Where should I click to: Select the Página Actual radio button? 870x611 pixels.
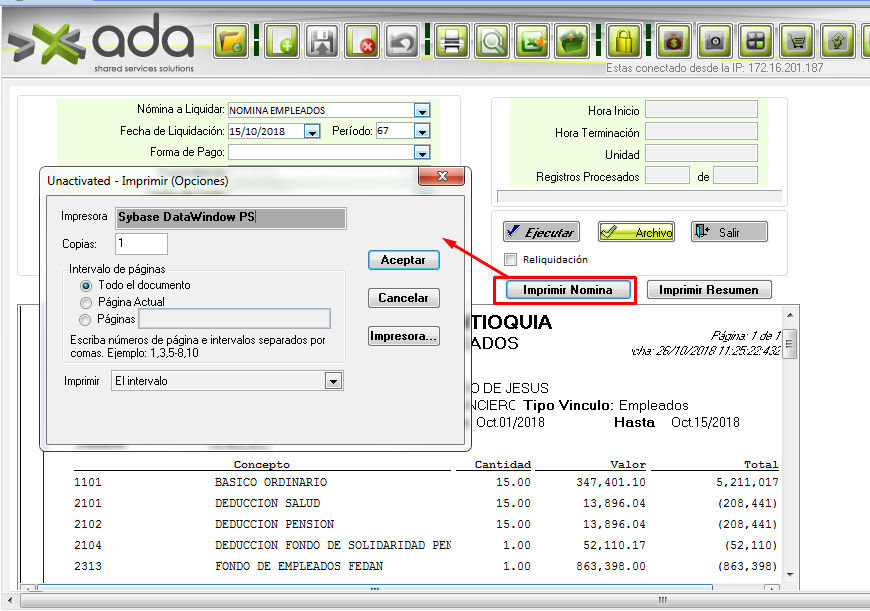tap(86, 302)
